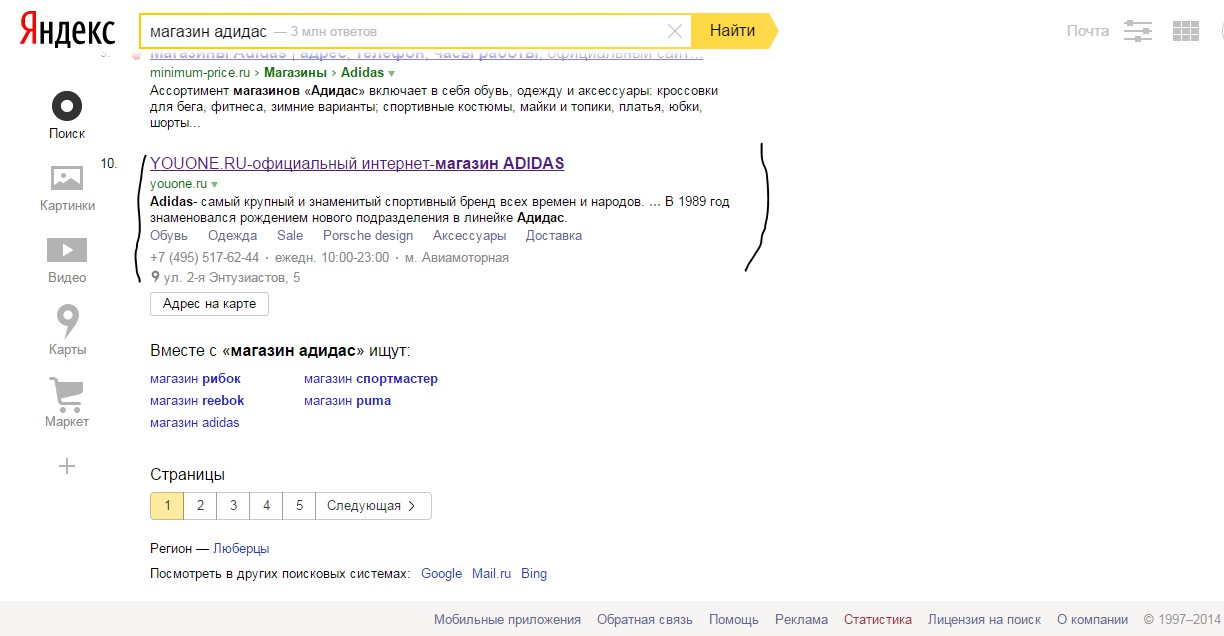The image size is (1224, 636).
Task: Open Аксессуары sitelink
Action: (x=469, y=236)
